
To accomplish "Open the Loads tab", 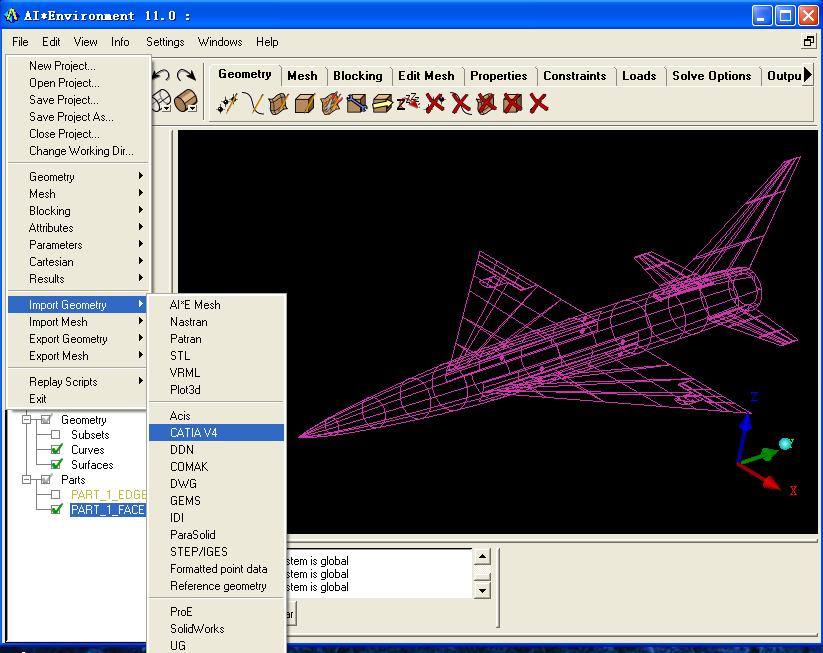I will click(639, 76).
